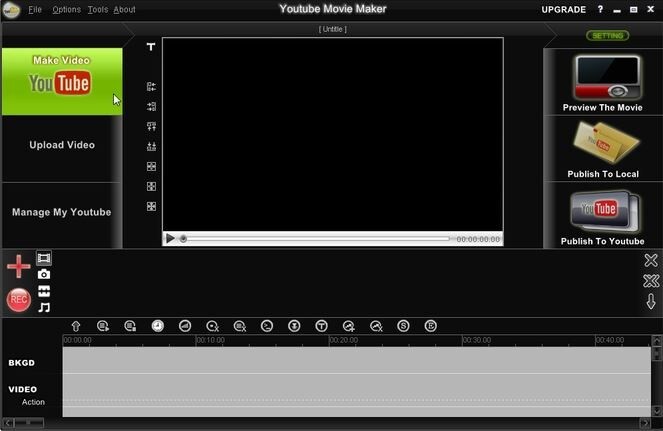The image size is (663, 431).
Task: Click the horizontal scrollbar left arrow
Action: (8, 423)
